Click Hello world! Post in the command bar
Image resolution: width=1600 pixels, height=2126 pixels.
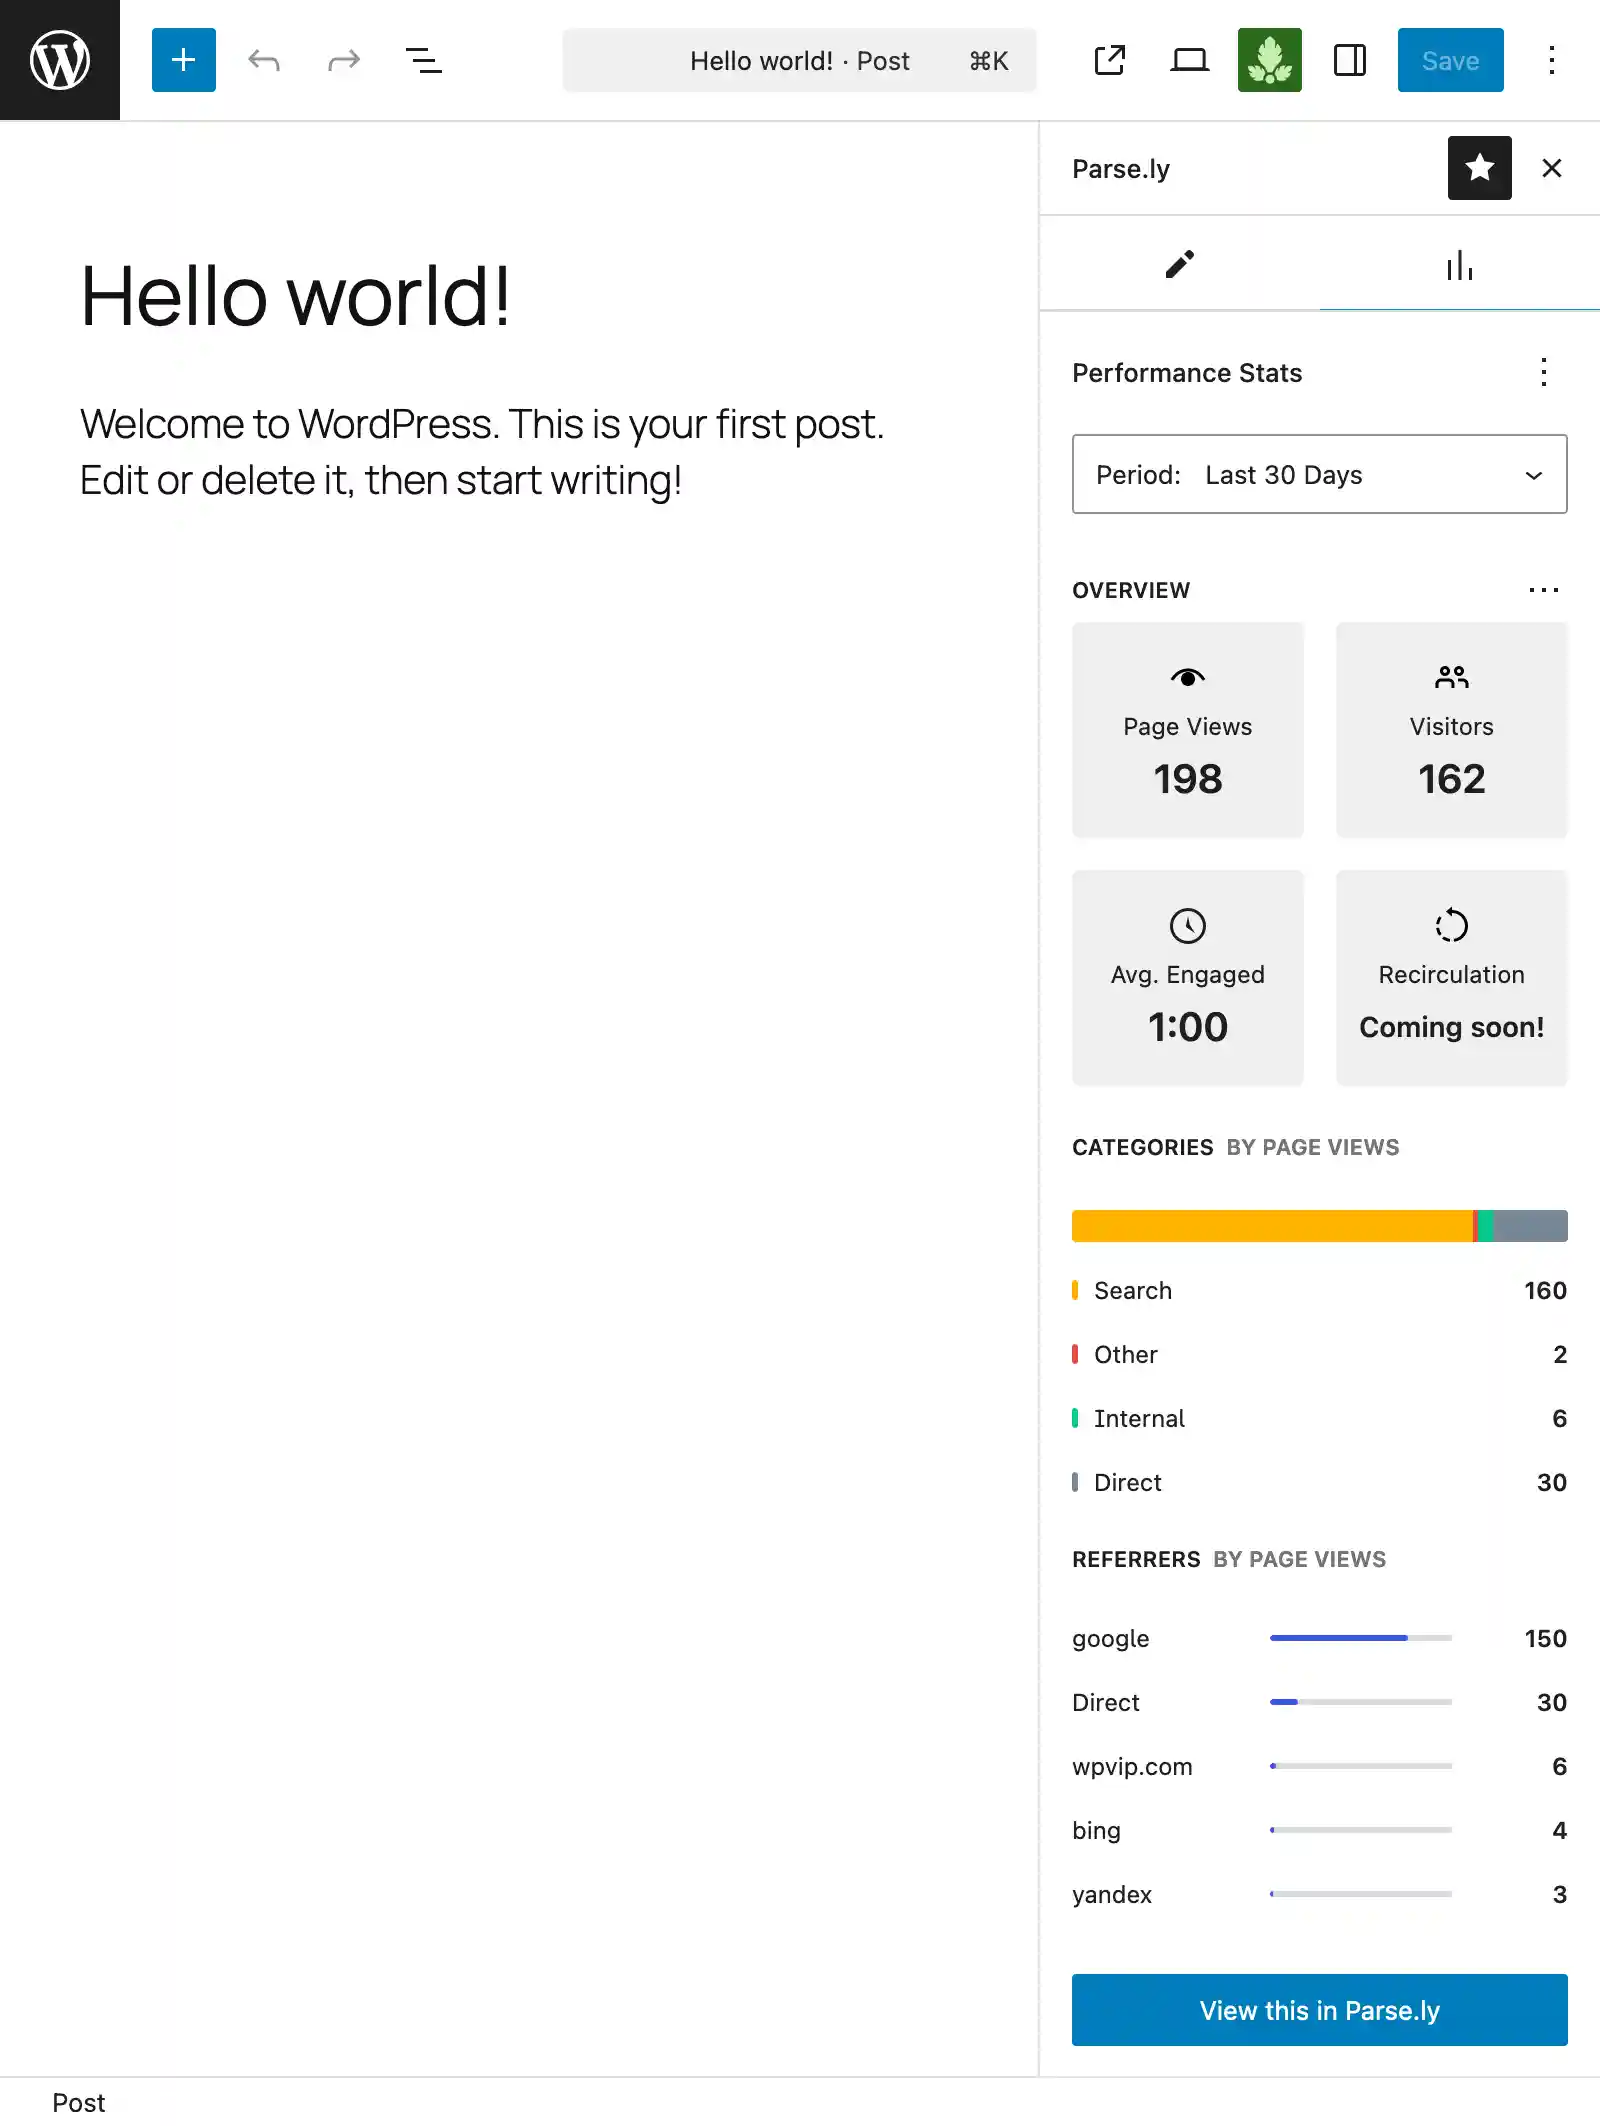click(x=799, y=60)
